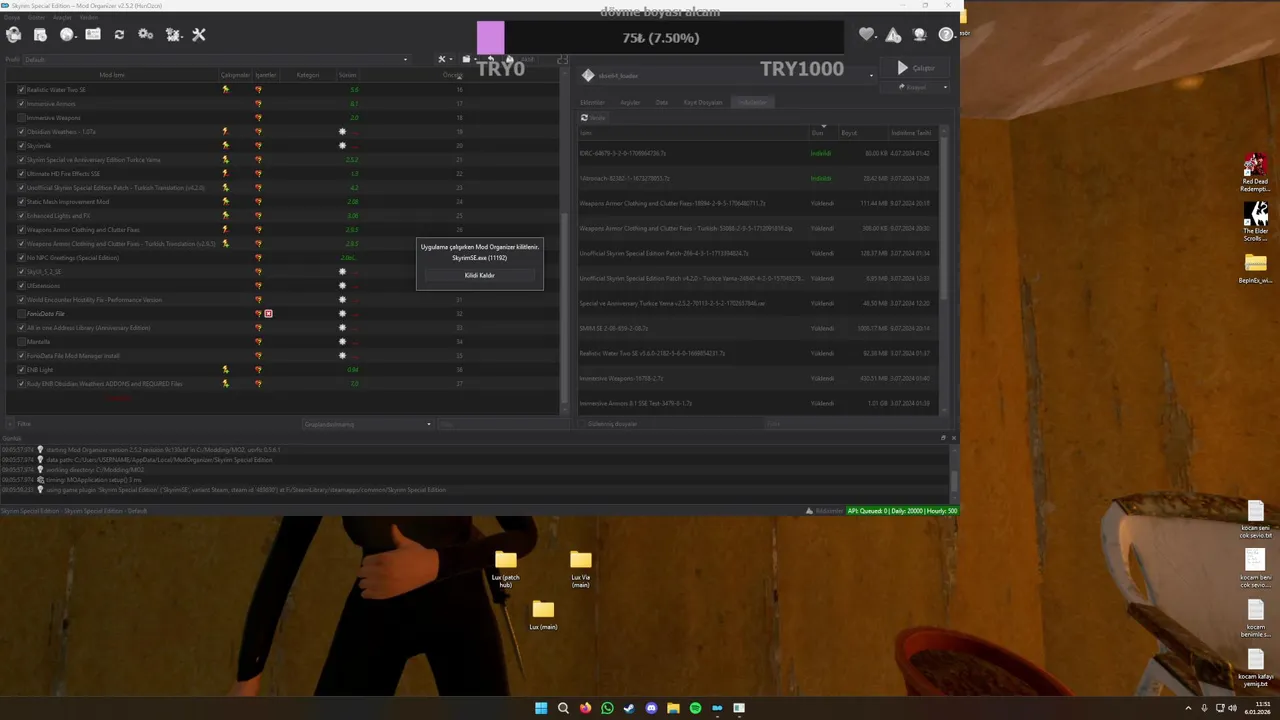This screenshot has width=1280, height=720.
Task: Toggle the Realistic Water Two SE checkbox
Action: (x=21, y=90)
